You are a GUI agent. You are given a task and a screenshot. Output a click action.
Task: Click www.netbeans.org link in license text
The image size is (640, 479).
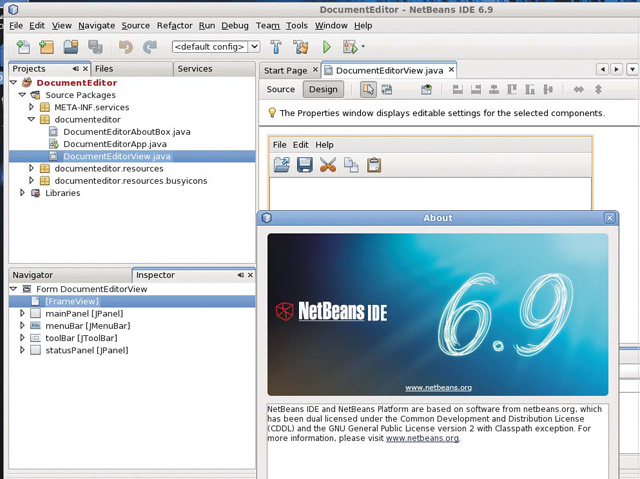[422, 438]
